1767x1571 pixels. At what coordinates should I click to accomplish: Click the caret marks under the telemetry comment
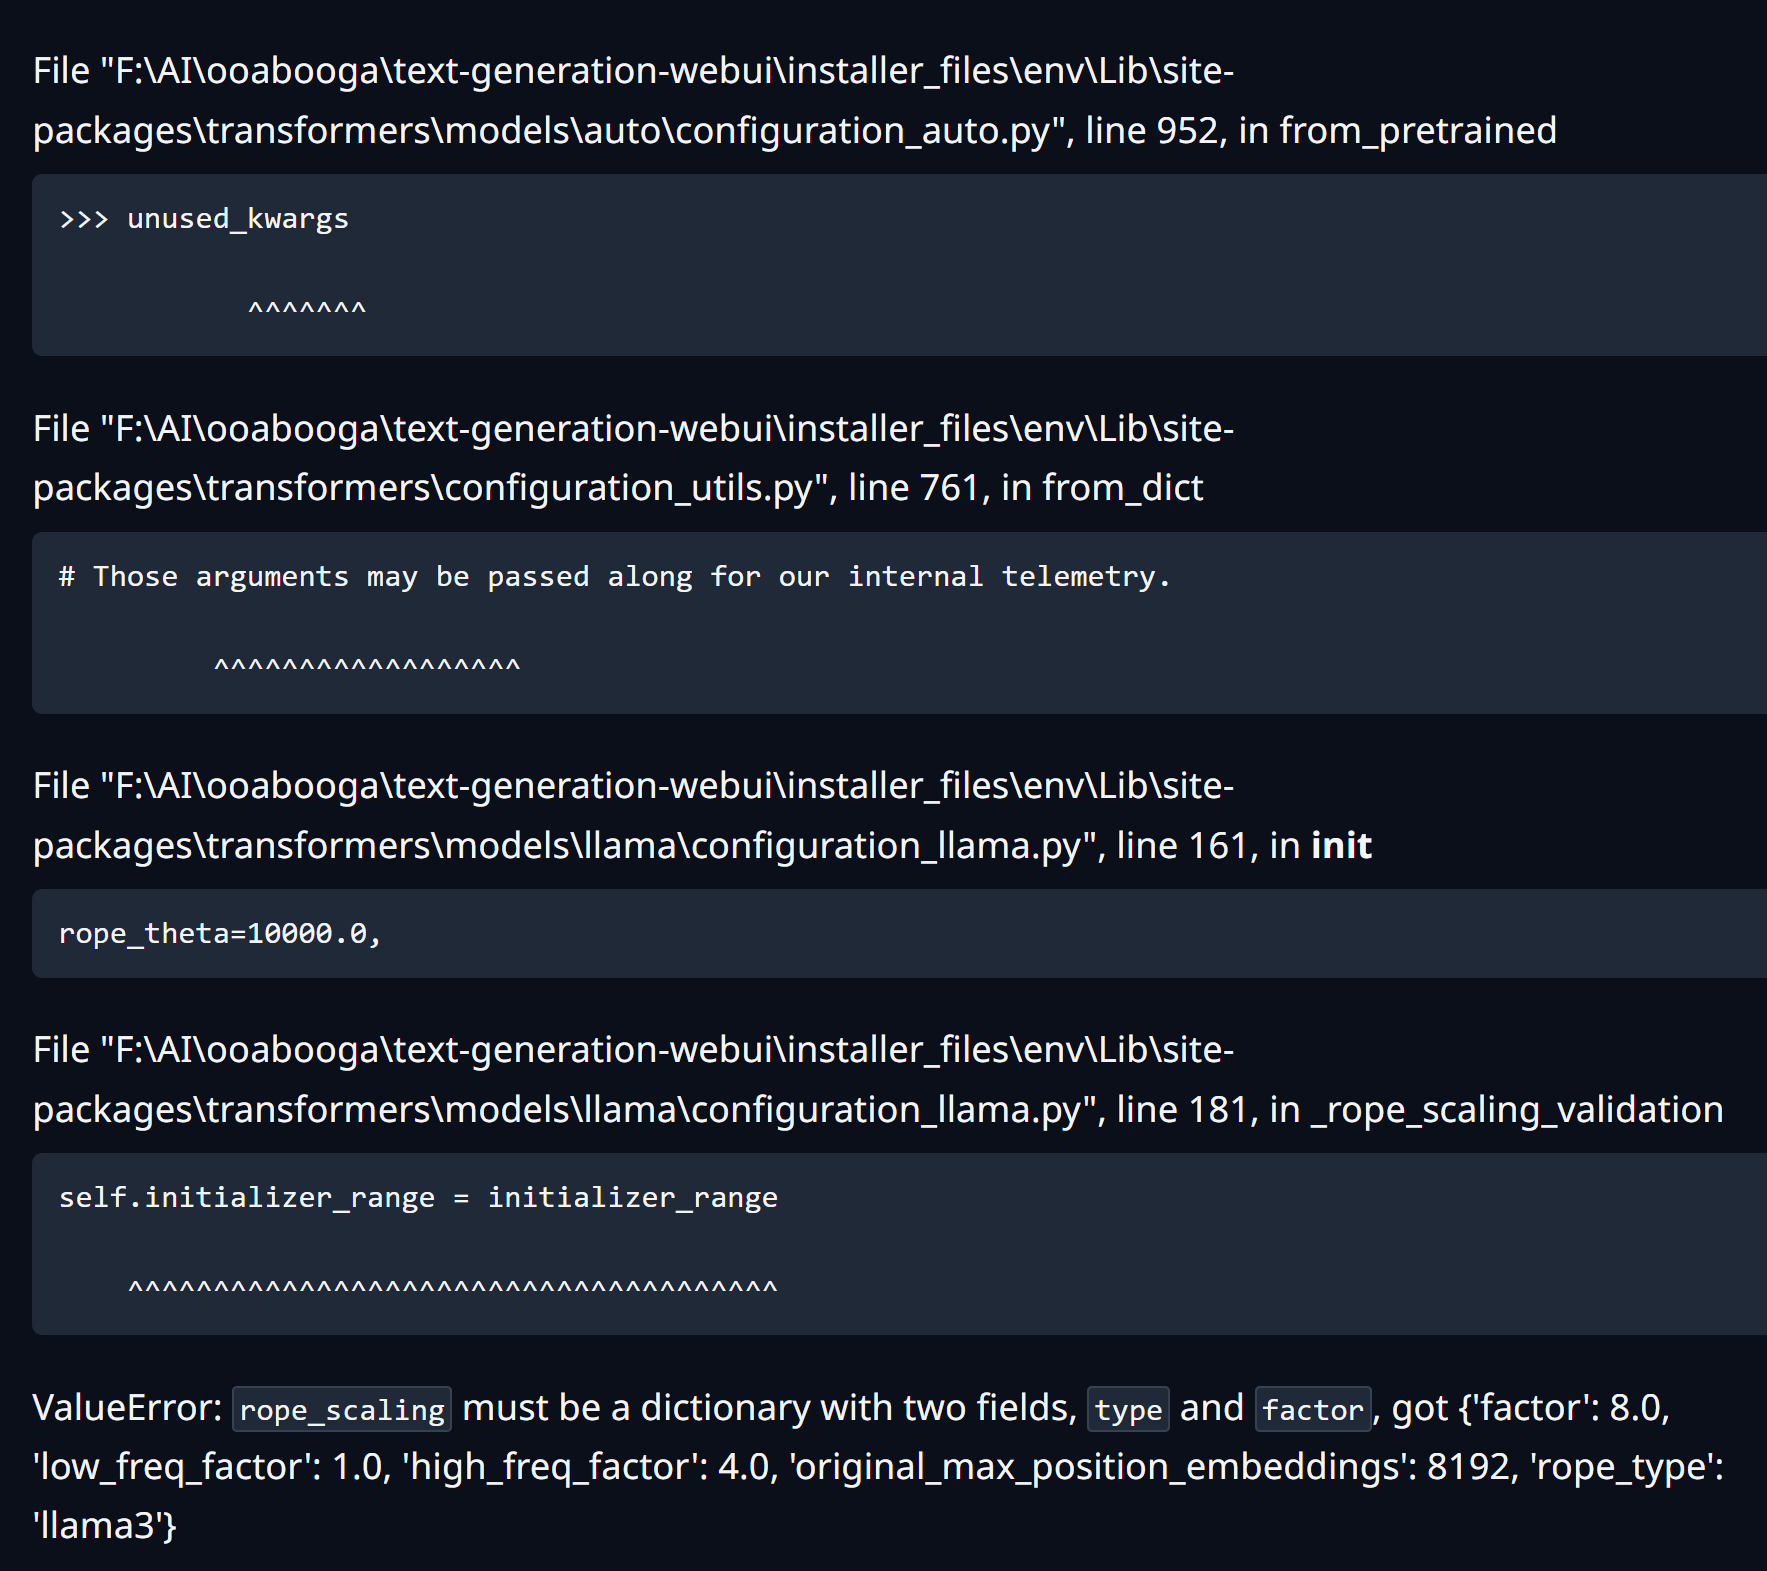tap(367, 667)
